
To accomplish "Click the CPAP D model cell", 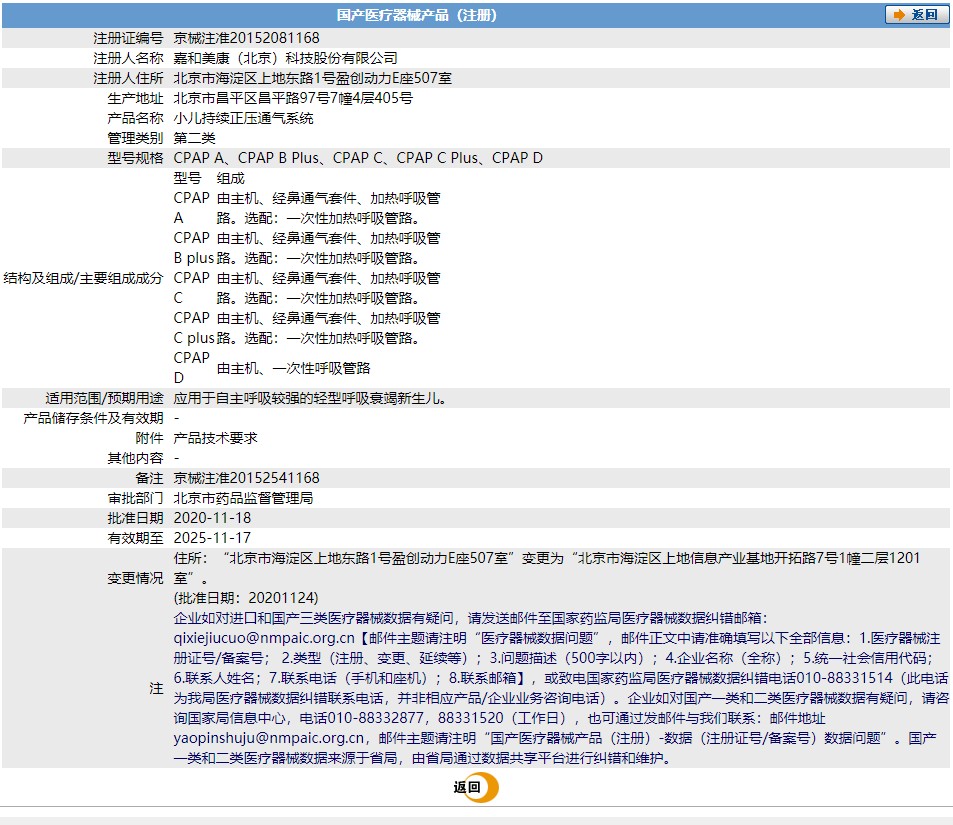I will click(x=191, y=368).
